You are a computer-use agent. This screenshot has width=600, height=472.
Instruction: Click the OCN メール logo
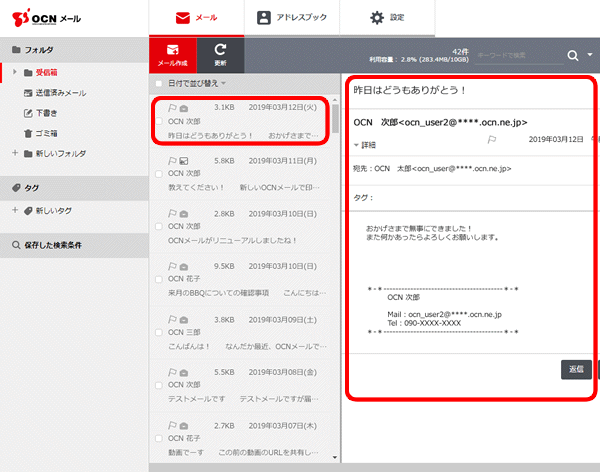pos(46,18)
